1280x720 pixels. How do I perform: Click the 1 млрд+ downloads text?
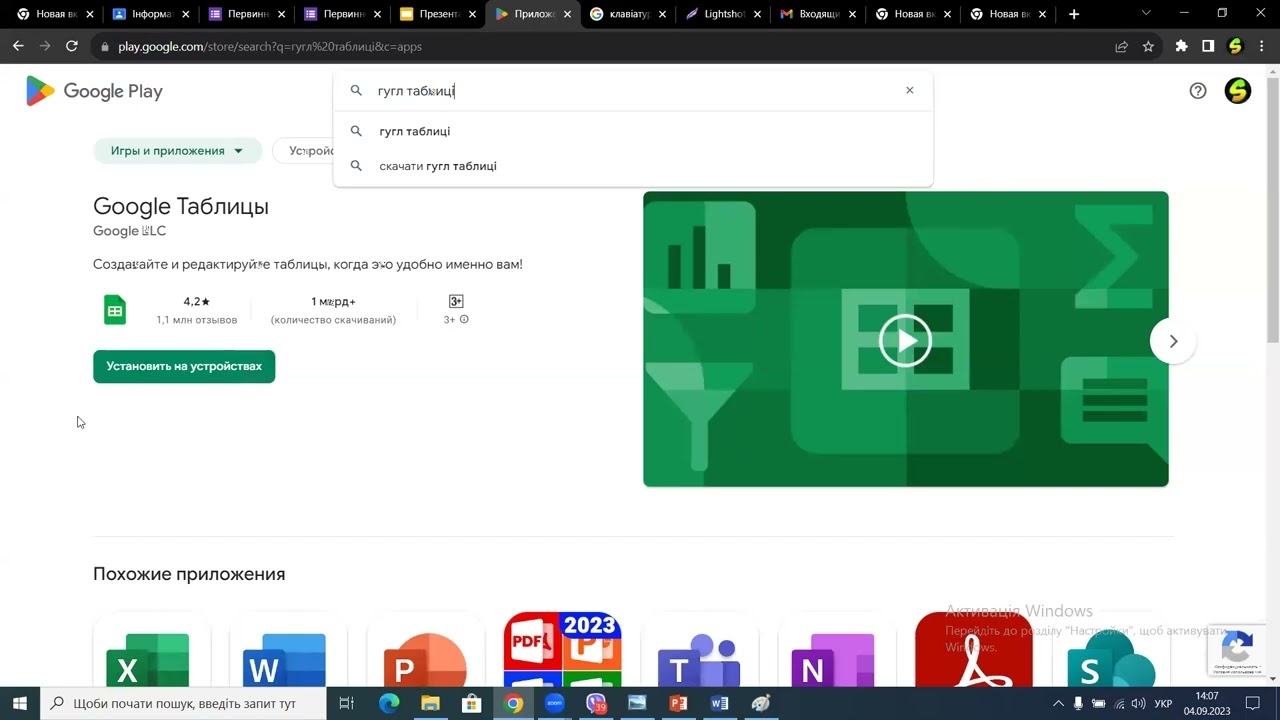tap(333, 301)
